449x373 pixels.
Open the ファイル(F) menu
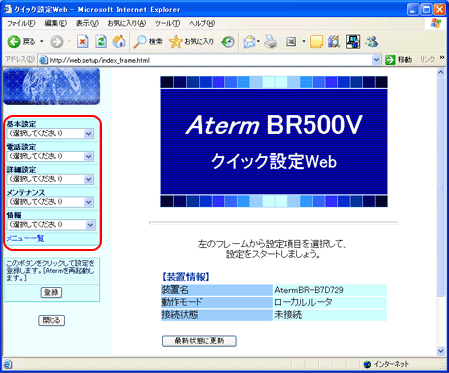pos(21,23)
